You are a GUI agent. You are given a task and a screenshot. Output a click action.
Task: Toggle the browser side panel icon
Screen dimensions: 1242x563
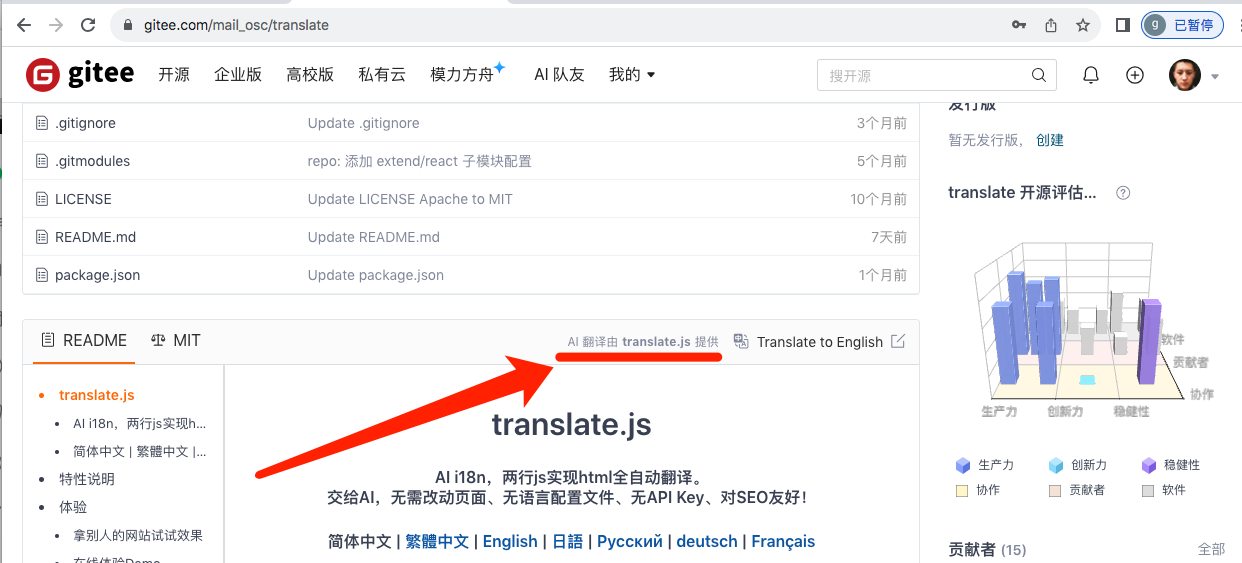(x=1123, y=25)
